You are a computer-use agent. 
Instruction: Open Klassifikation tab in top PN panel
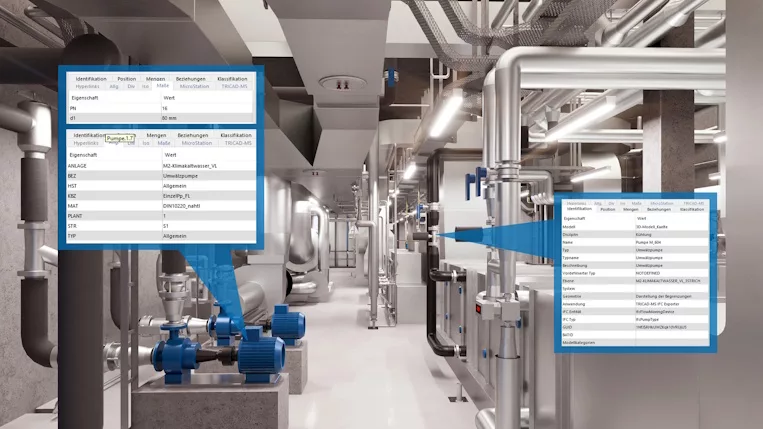click(232, 79)
